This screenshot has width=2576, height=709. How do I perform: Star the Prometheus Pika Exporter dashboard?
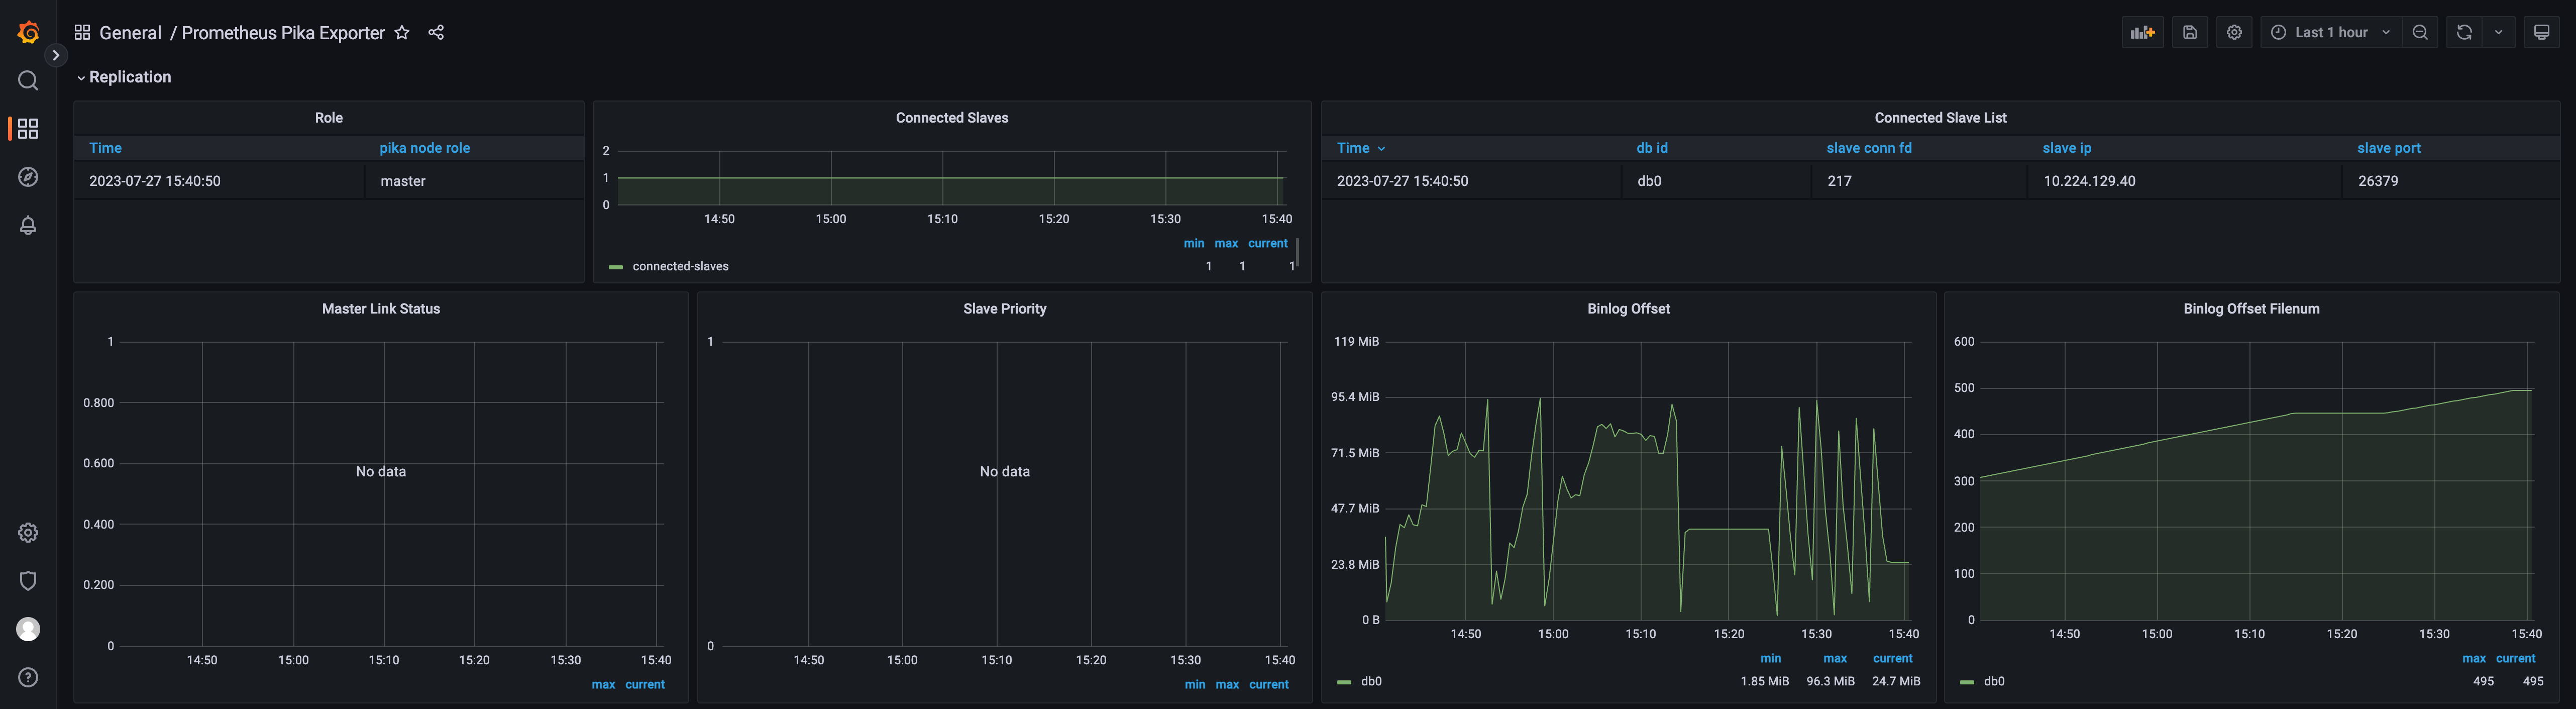402,33
